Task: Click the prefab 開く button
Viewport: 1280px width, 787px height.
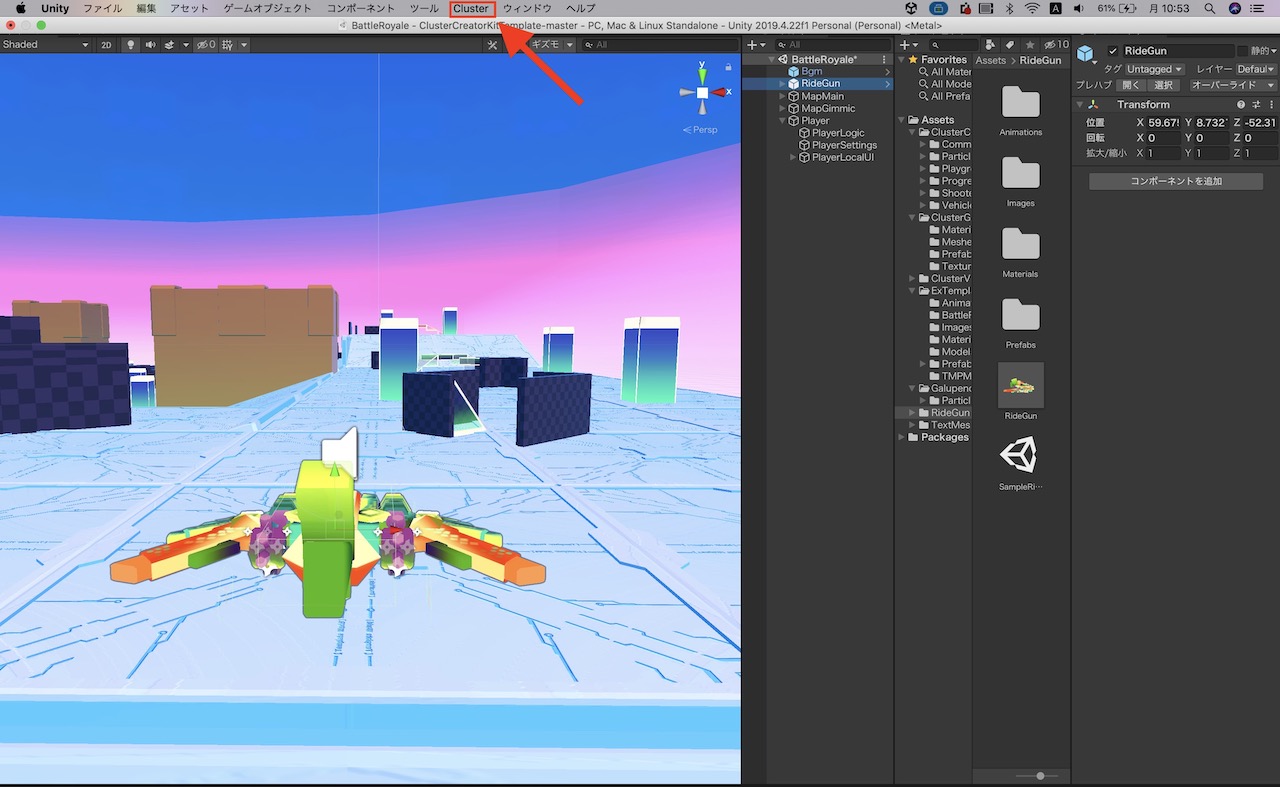Action: click(1130, 85)
